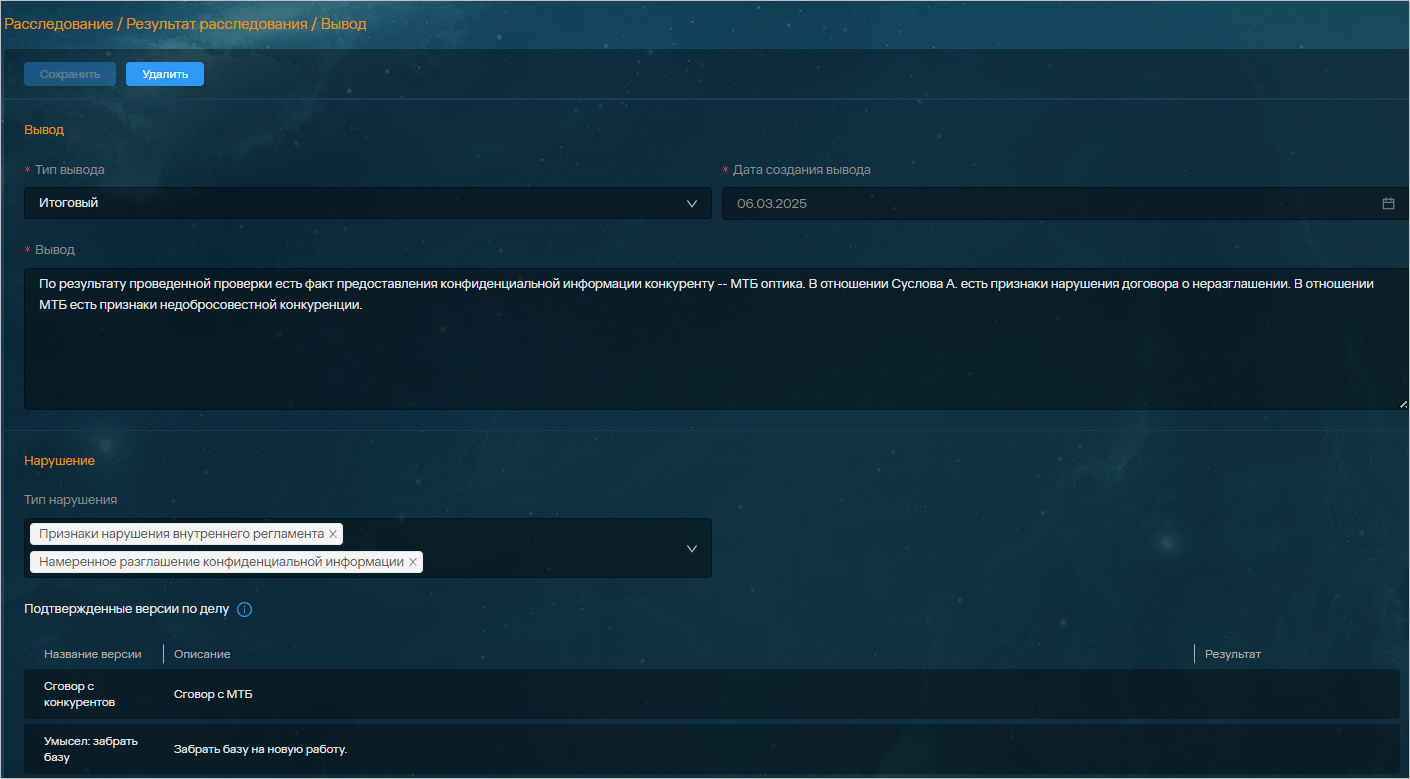This screenshot has width=1410, height=779.
Task: Click 'Забрать базу на новую работу.' cell
Action: click(x=260, y=749)
